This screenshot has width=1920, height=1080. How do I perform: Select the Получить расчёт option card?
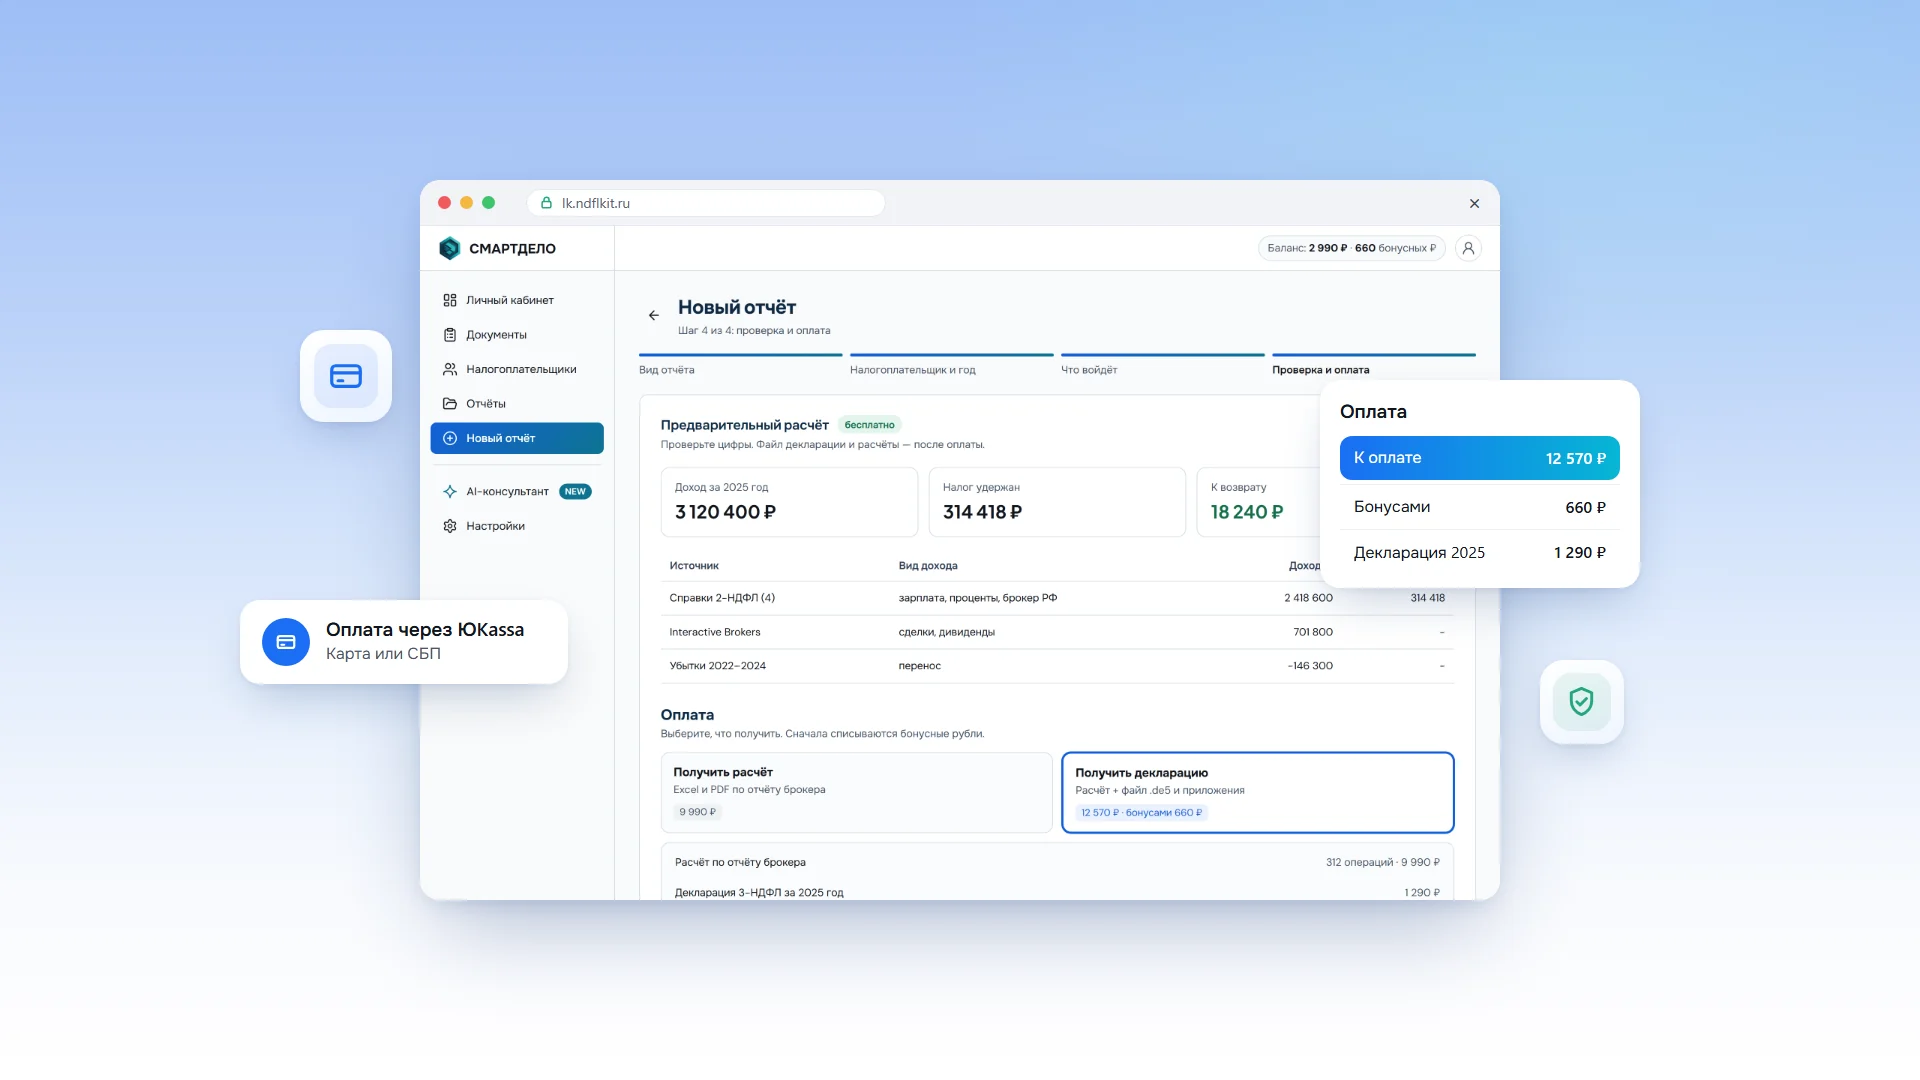pos(857,792)
